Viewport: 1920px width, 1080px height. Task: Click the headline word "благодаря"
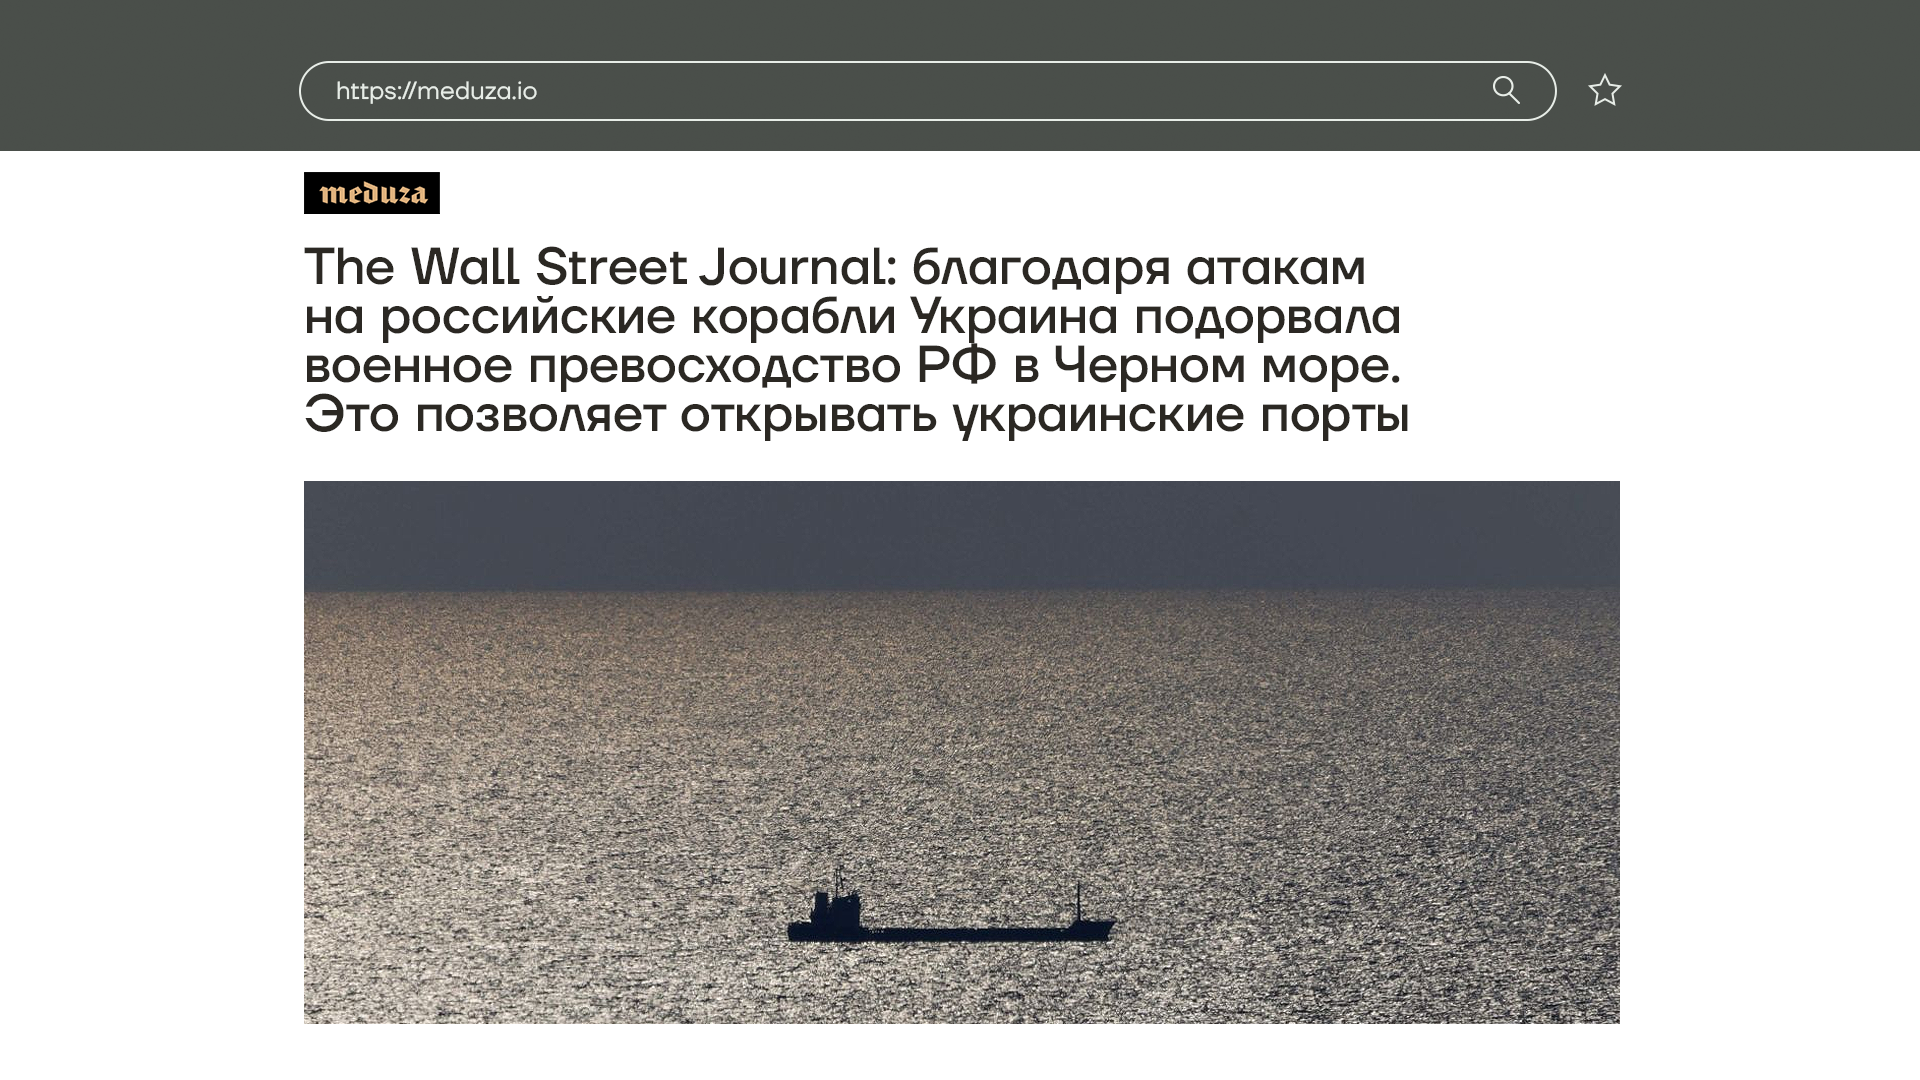click(x=1040, y=268)
